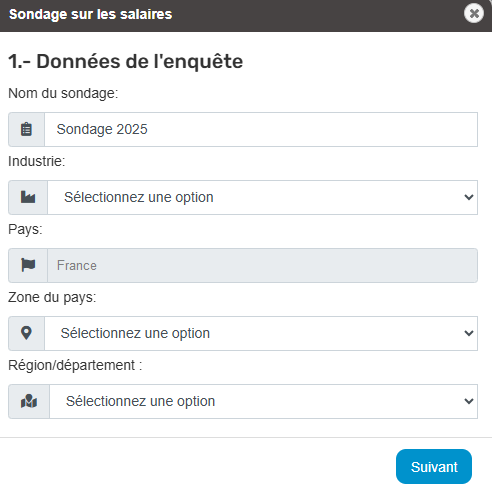Click the "Région/département :" label
Screen dimensions: 492x485
[75, 365]
